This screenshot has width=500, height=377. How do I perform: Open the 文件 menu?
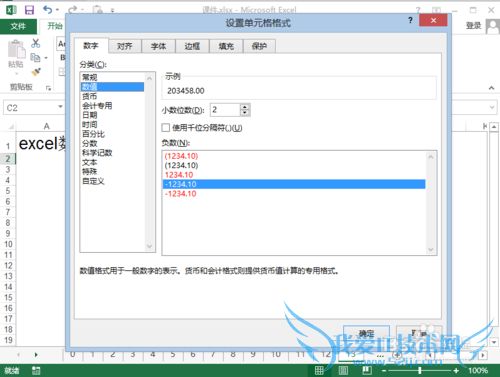pyautogui.click(x=18, y=26)
